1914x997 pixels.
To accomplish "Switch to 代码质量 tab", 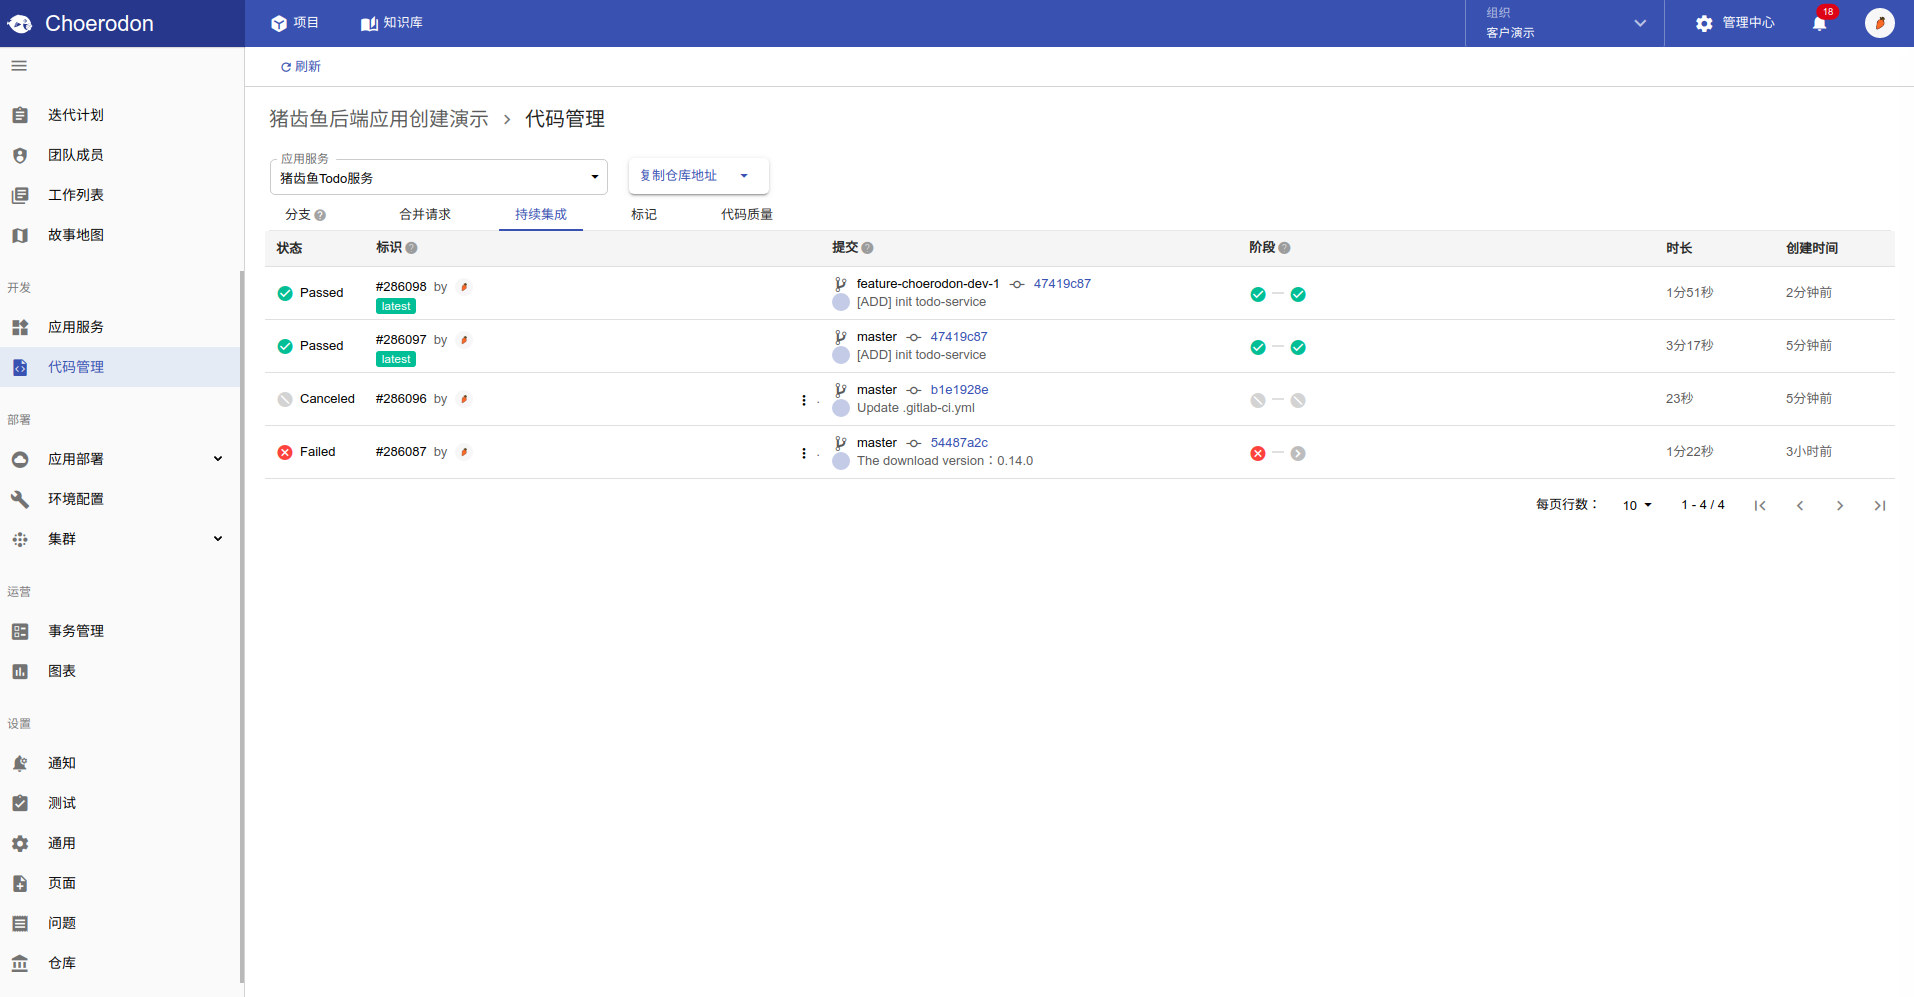I will pos(747,214).
